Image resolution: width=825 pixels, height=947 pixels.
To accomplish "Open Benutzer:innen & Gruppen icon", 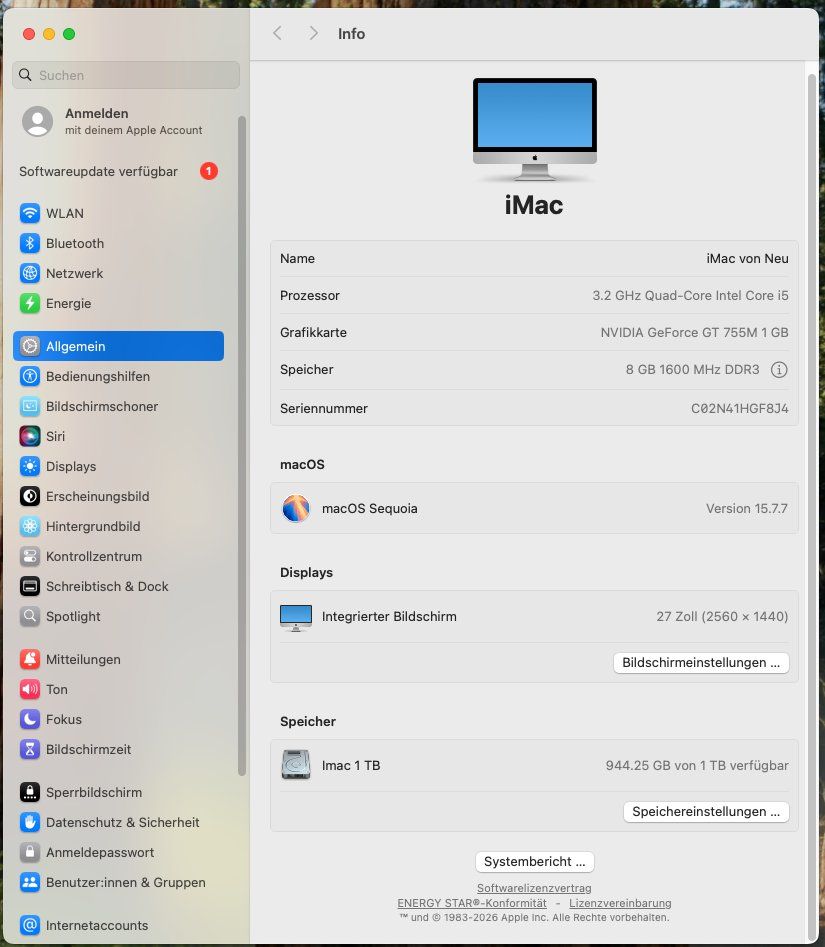I will 30,882.
